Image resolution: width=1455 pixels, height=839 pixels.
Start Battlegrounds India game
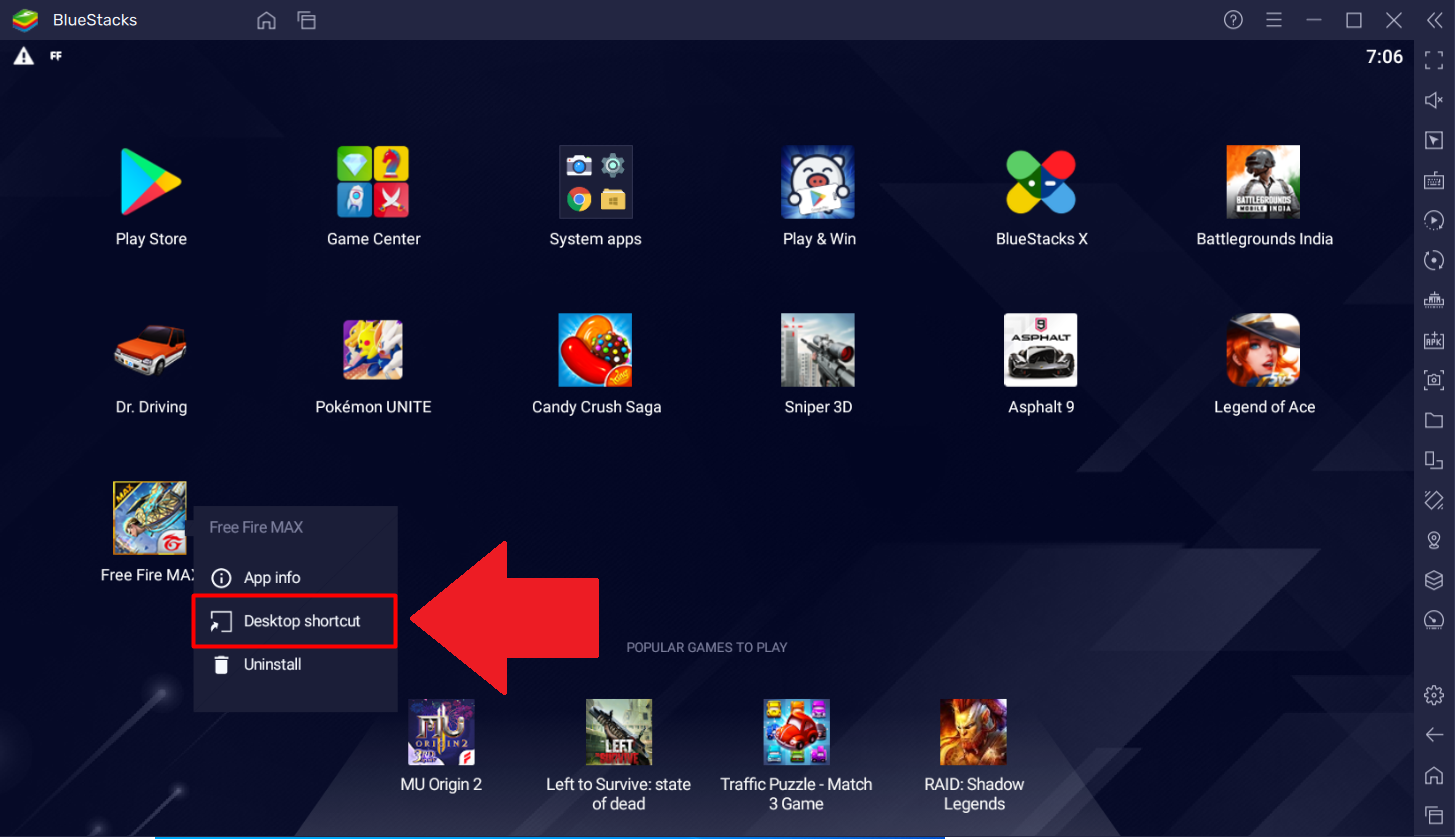[x=1264, y=182]
